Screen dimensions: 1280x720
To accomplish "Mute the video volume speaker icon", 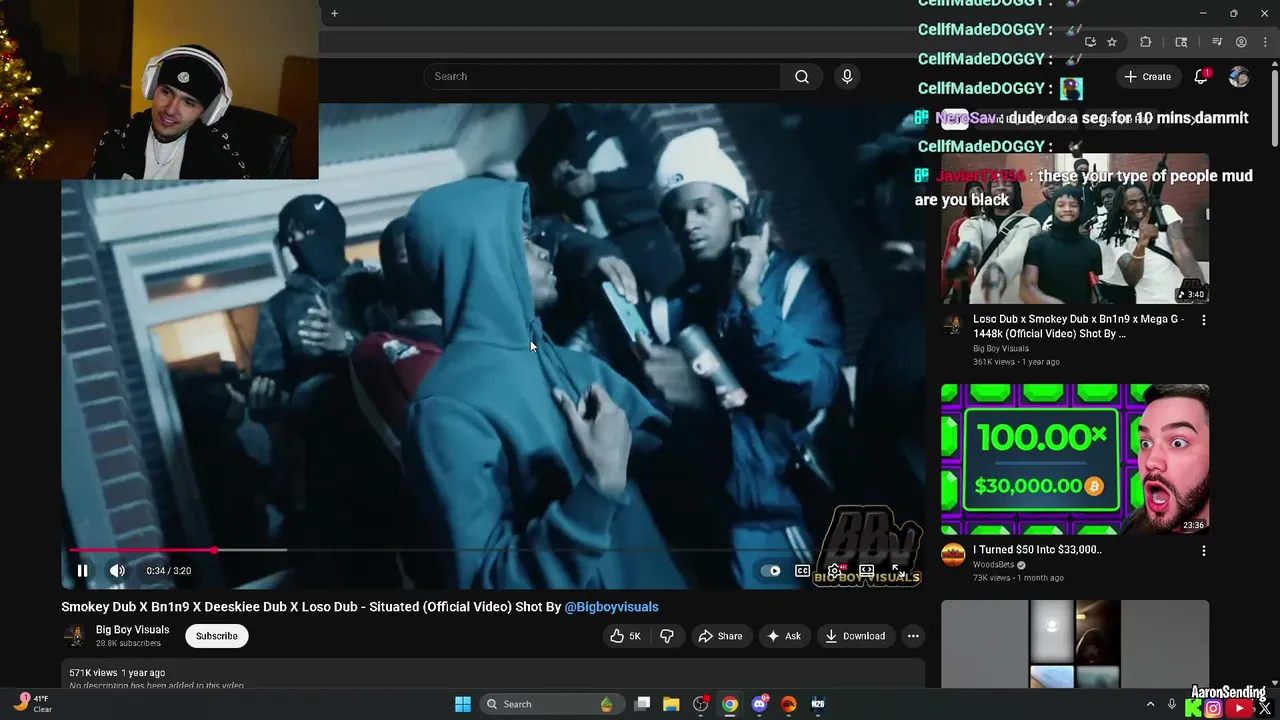I will tap(117, 571).
